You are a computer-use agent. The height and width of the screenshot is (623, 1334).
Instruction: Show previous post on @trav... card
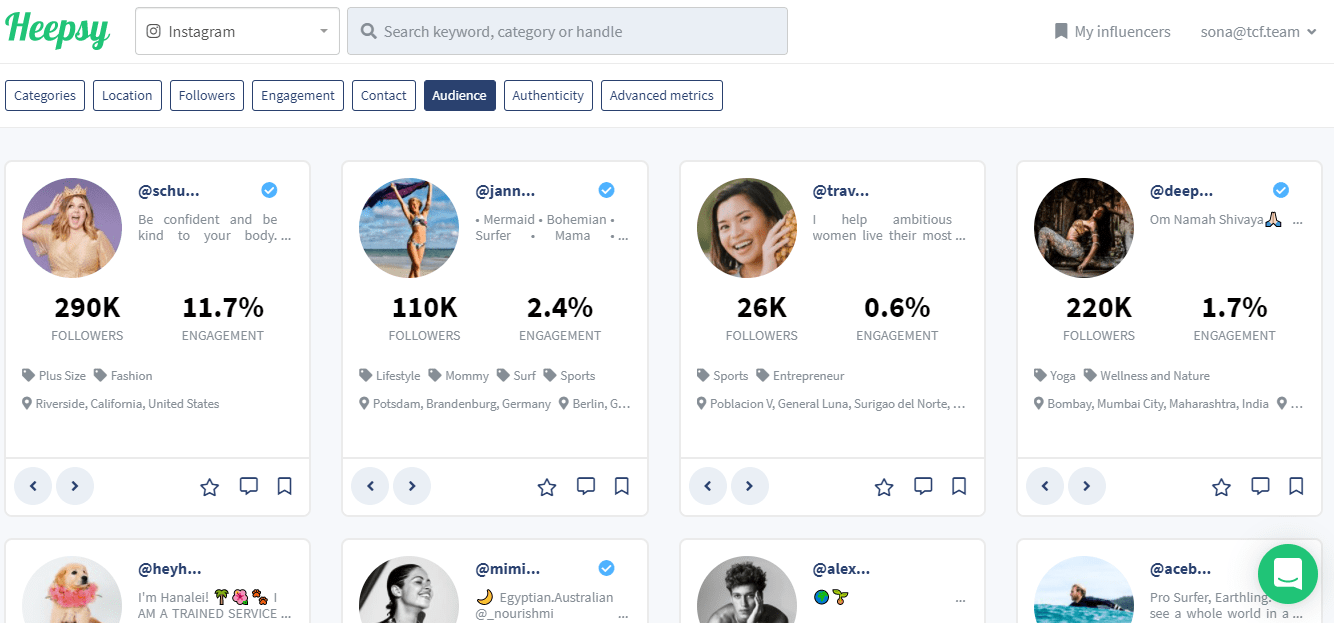(x=708, y=486)
